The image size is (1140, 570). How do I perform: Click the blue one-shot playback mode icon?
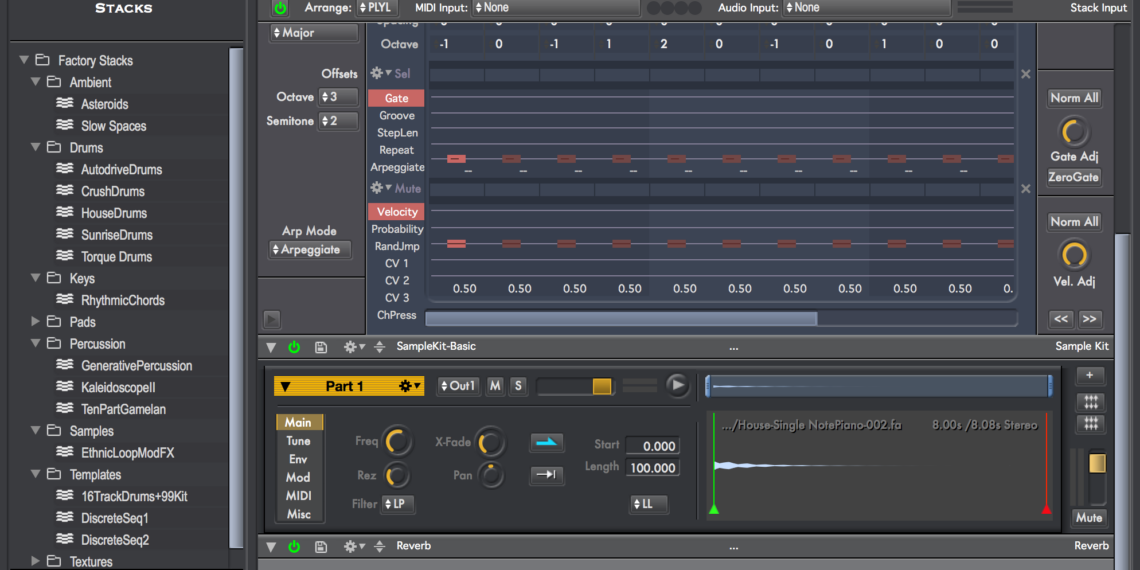[547, 443]
